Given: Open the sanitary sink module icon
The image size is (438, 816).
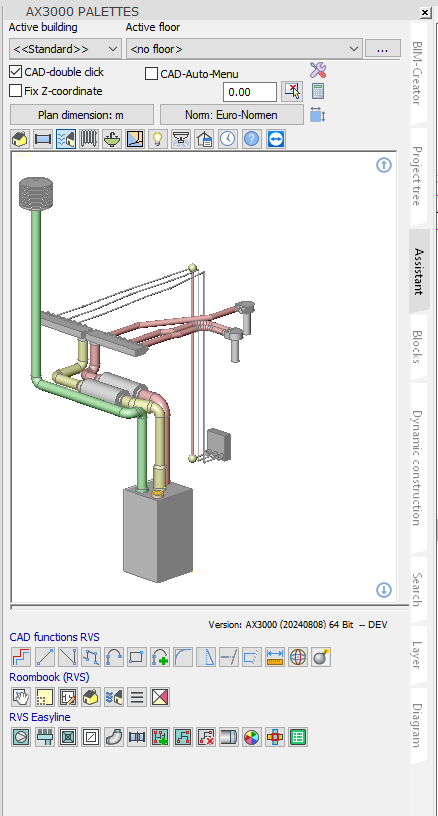Looking at the screenshot, I should coord(112,139).
